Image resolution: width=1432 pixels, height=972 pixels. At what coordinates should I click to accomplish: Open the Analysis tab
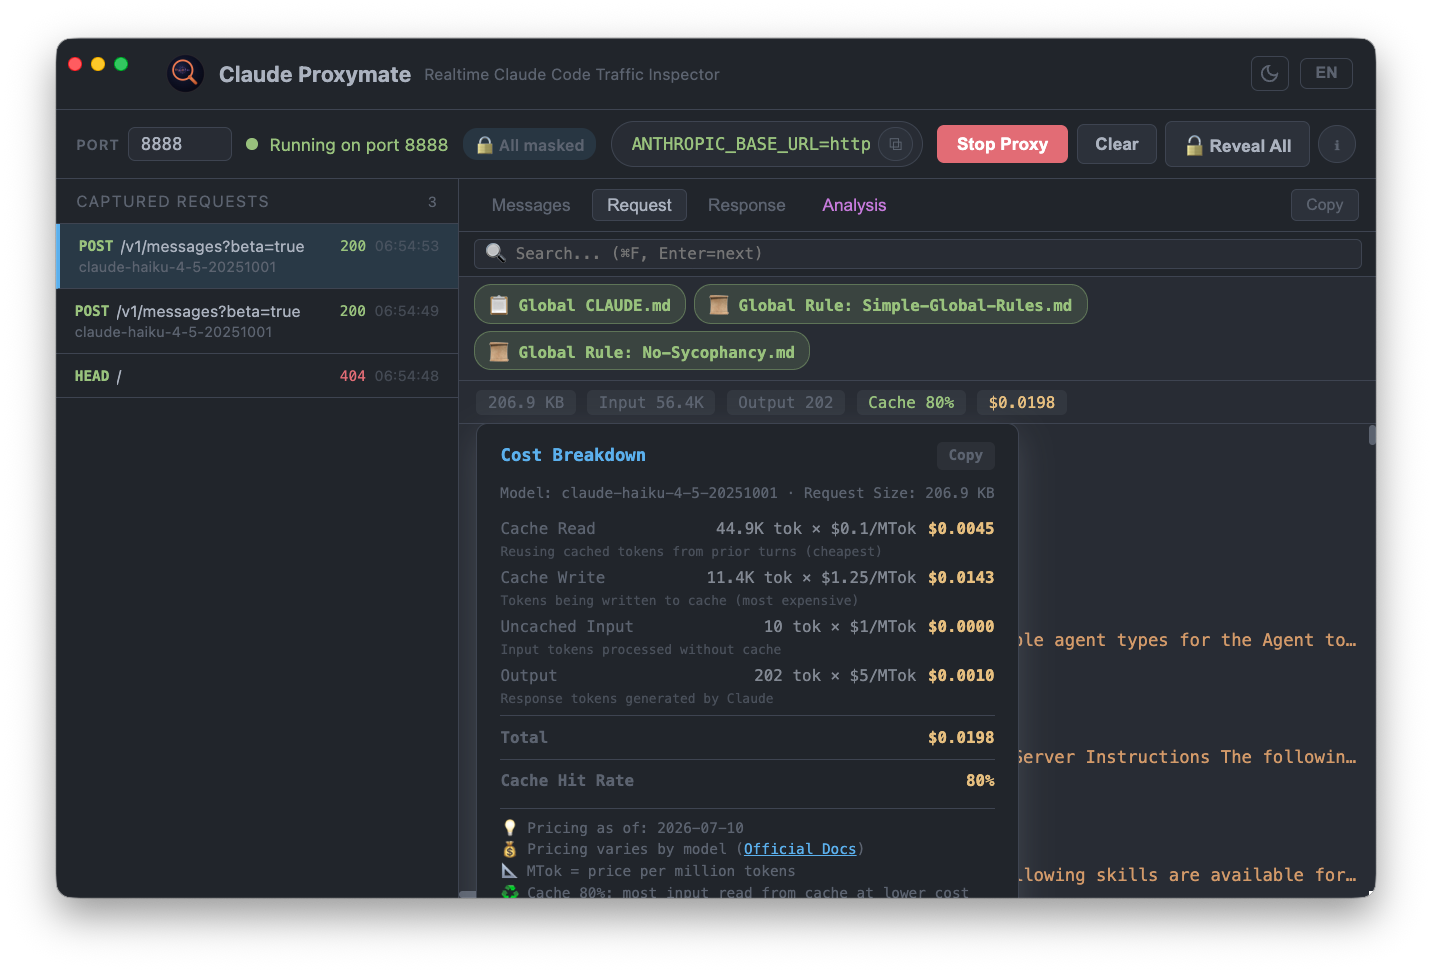click(x=854, y=205)
